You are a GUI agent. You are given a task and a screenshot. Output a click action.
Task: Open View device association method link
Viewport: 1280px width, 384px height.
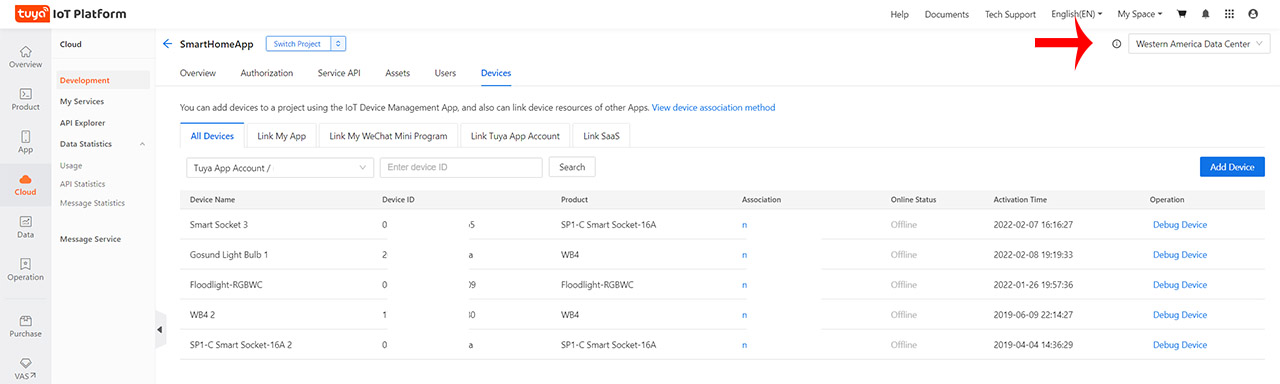tap(713, 107)
